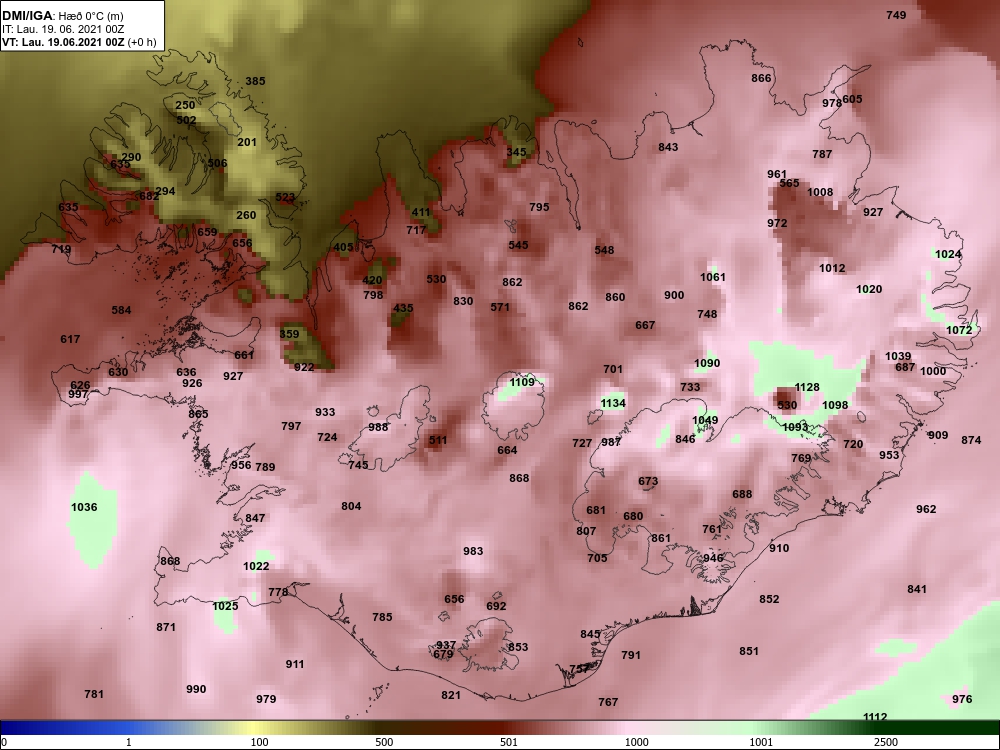The image size is (1000, 750).
Task: Click the '2500' label on the color scale
Action: click(x=886, y=742)
